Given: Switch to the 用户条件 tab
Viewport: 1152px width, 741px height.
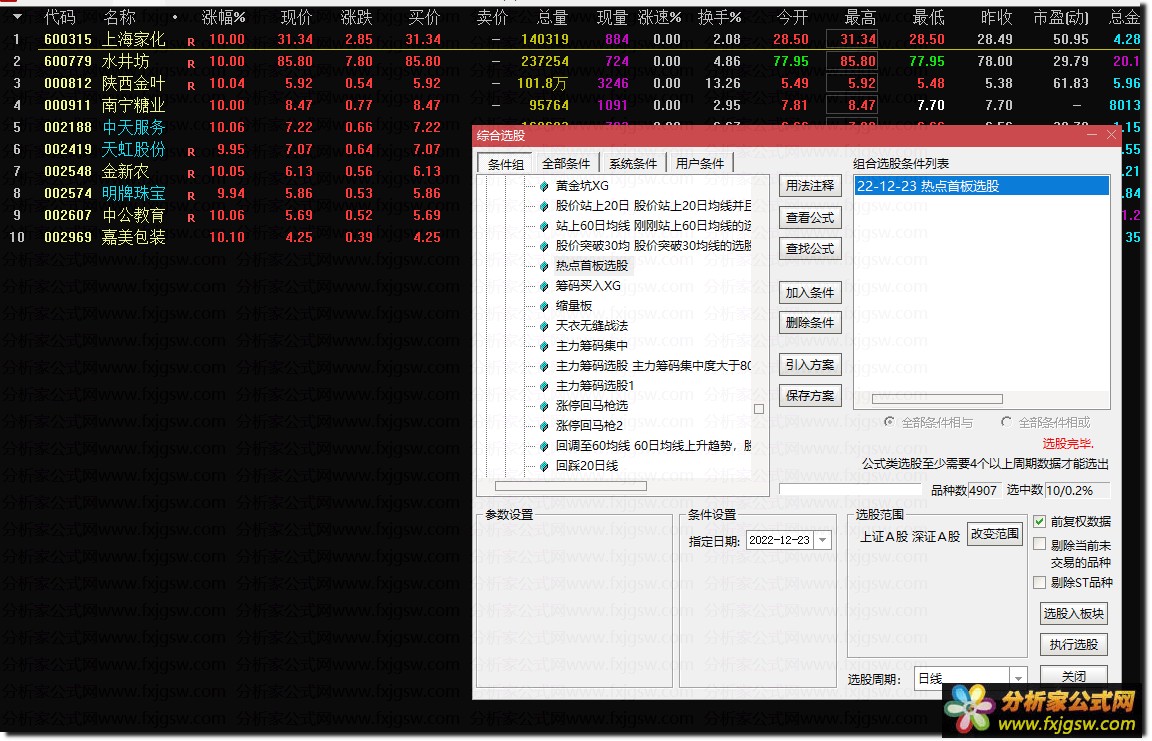Looking at the screenshot, I should (x=699, y=164).
